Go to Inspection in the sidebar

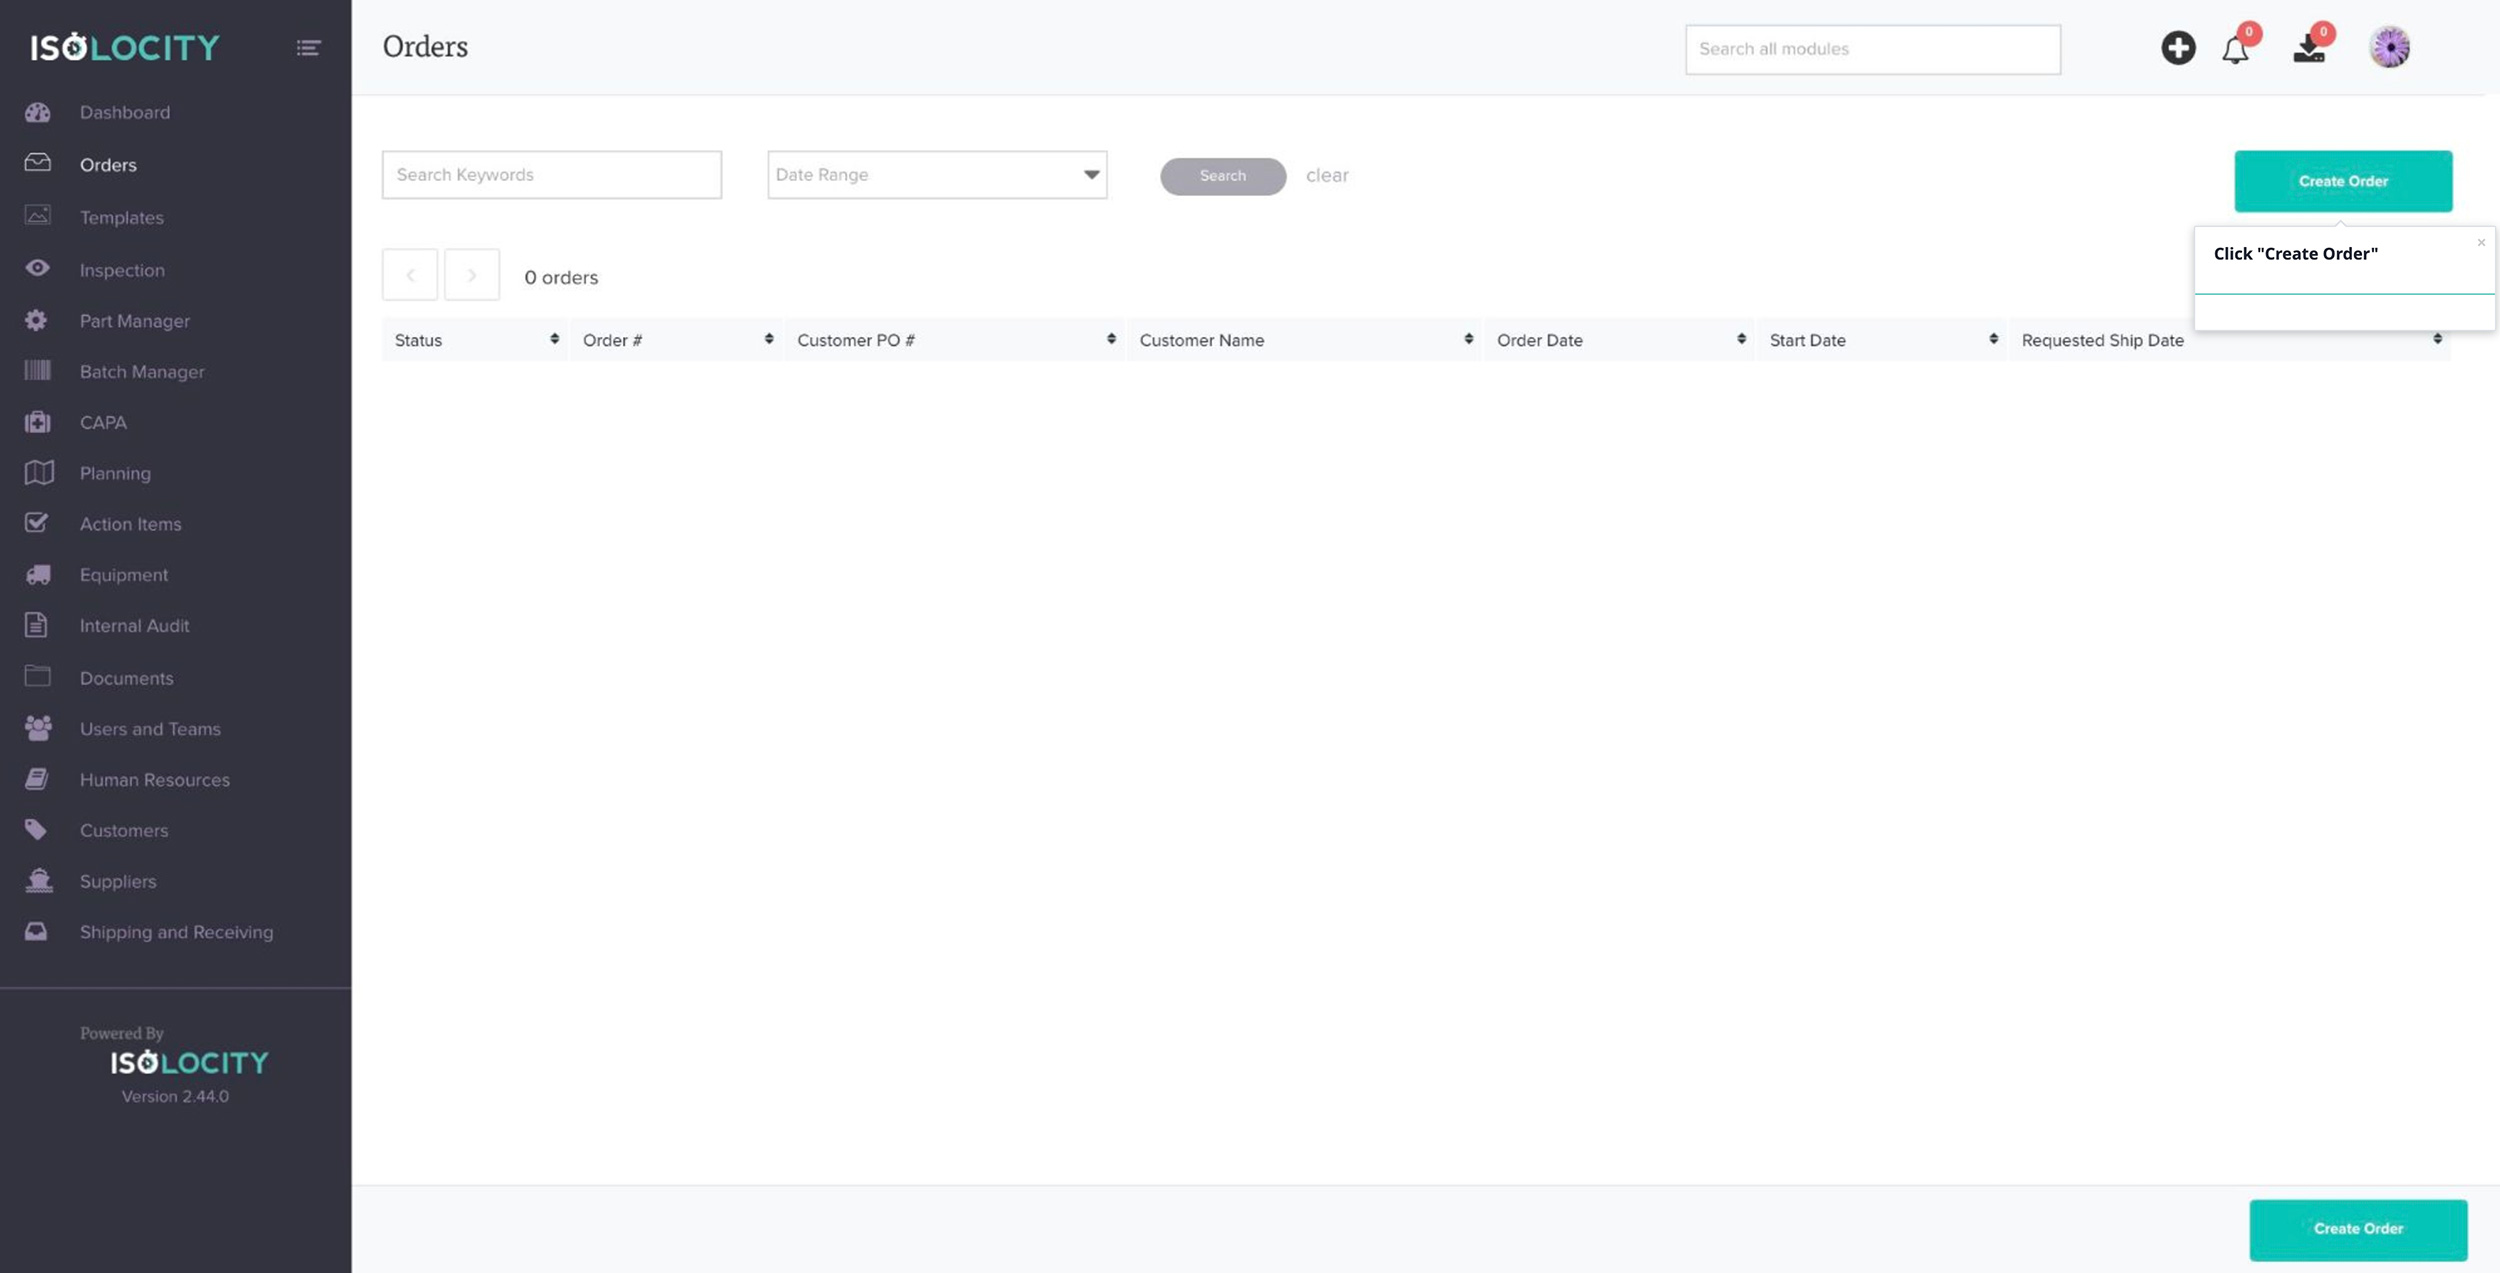click(122, 270)
